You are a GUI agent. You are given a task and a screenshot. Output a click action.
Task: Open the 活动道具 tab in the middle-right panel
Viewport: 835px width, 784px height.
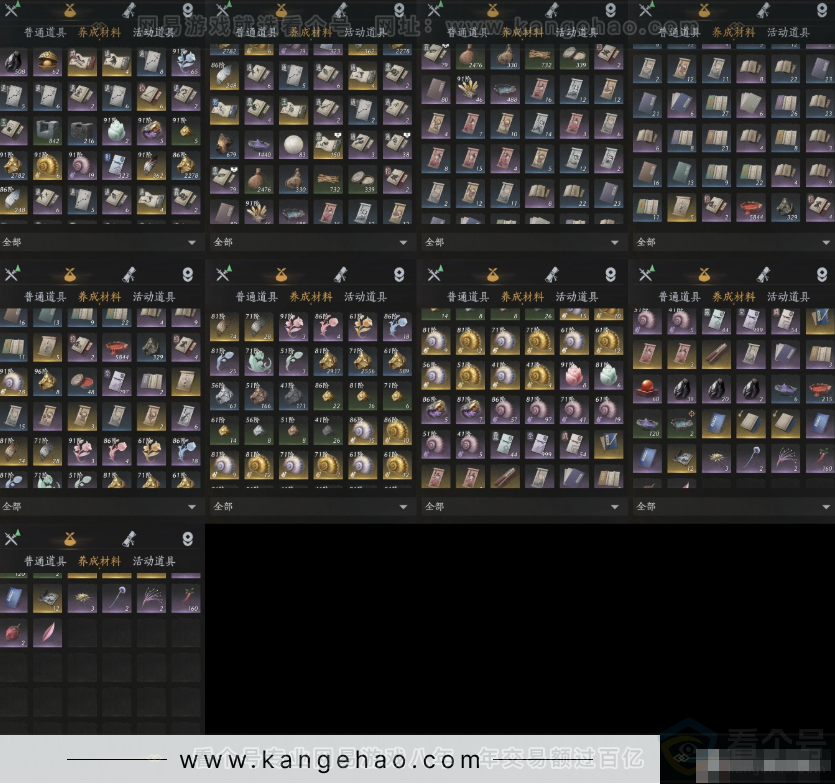788,297
